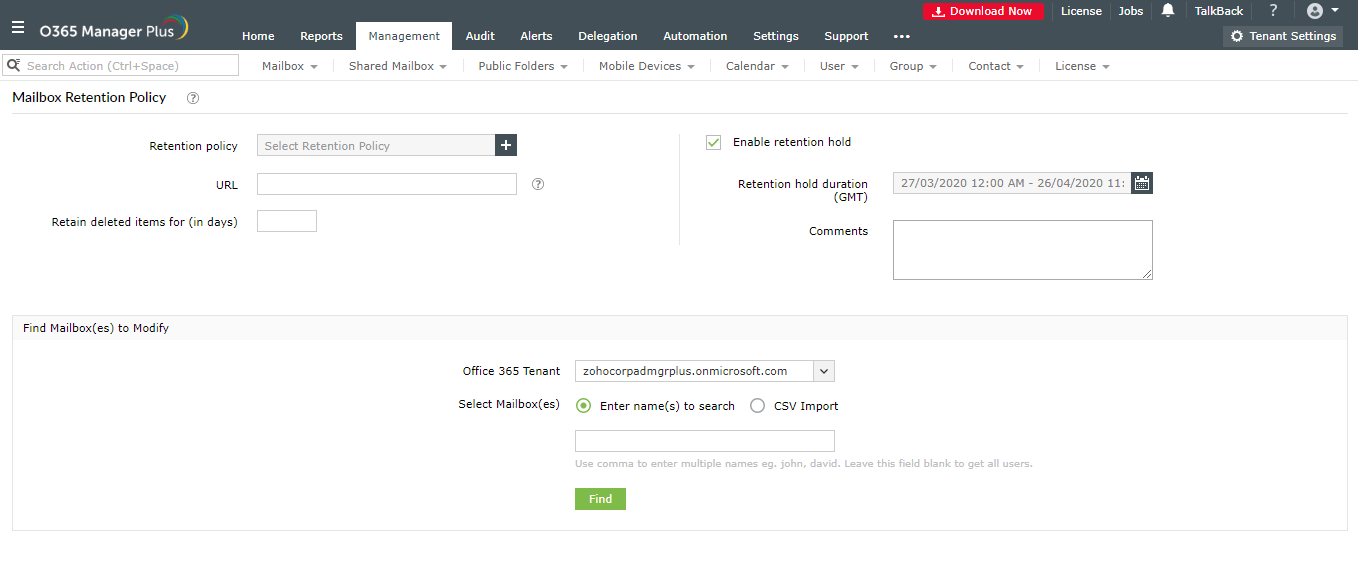Expand the User dropdown menu
Screen dimensions: 1358x580
pyautogui.click(x=839, y=66)
